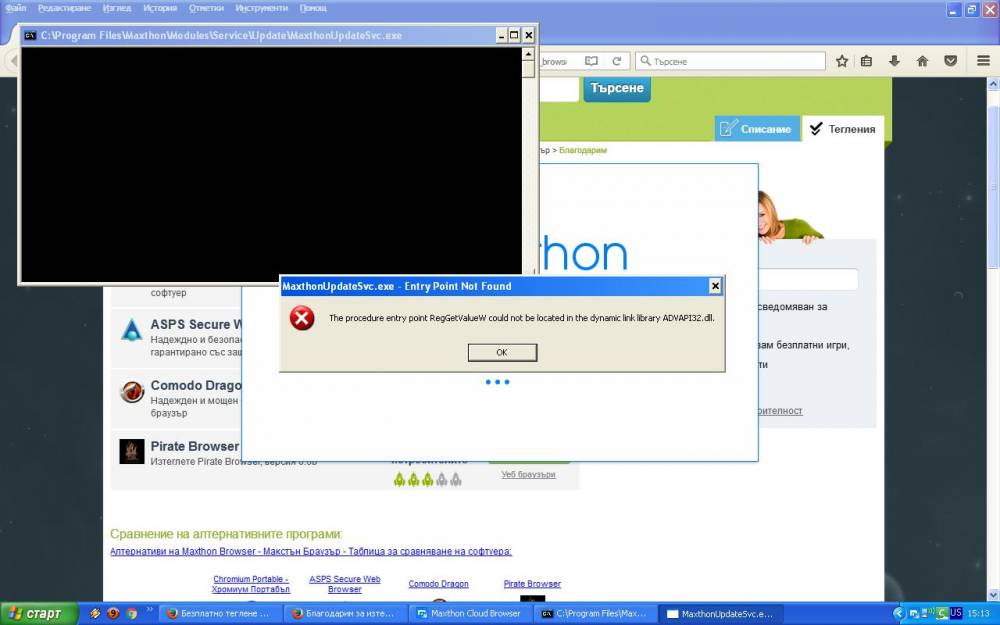Open the 'Pirate Browser' list title

pos(195,446)
